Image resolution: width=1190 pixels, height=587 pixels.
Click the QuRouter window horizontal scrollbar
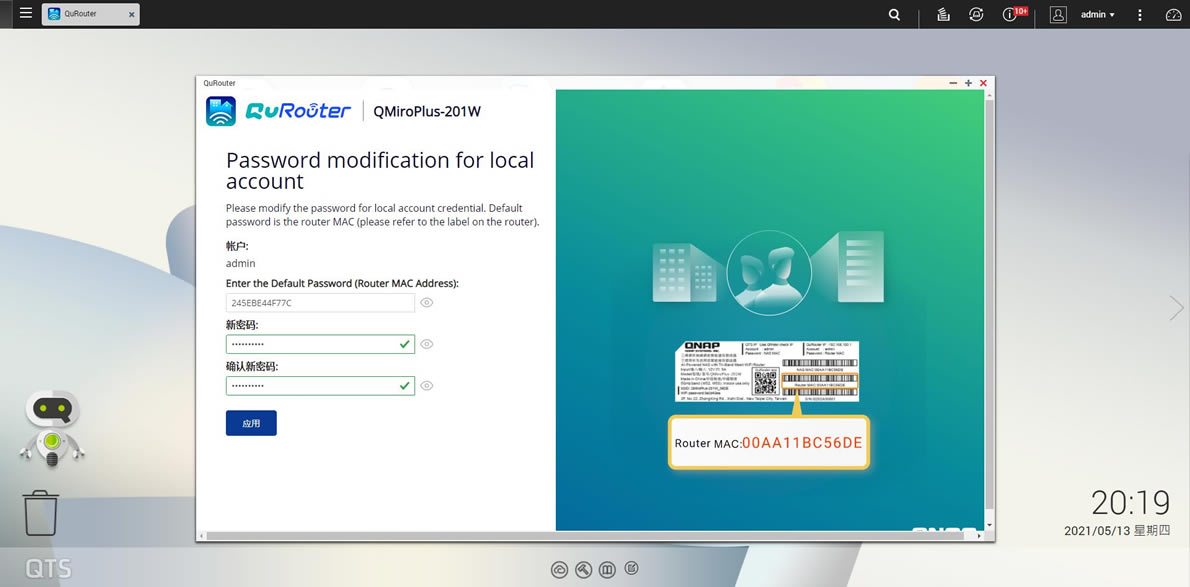point(584,536)
